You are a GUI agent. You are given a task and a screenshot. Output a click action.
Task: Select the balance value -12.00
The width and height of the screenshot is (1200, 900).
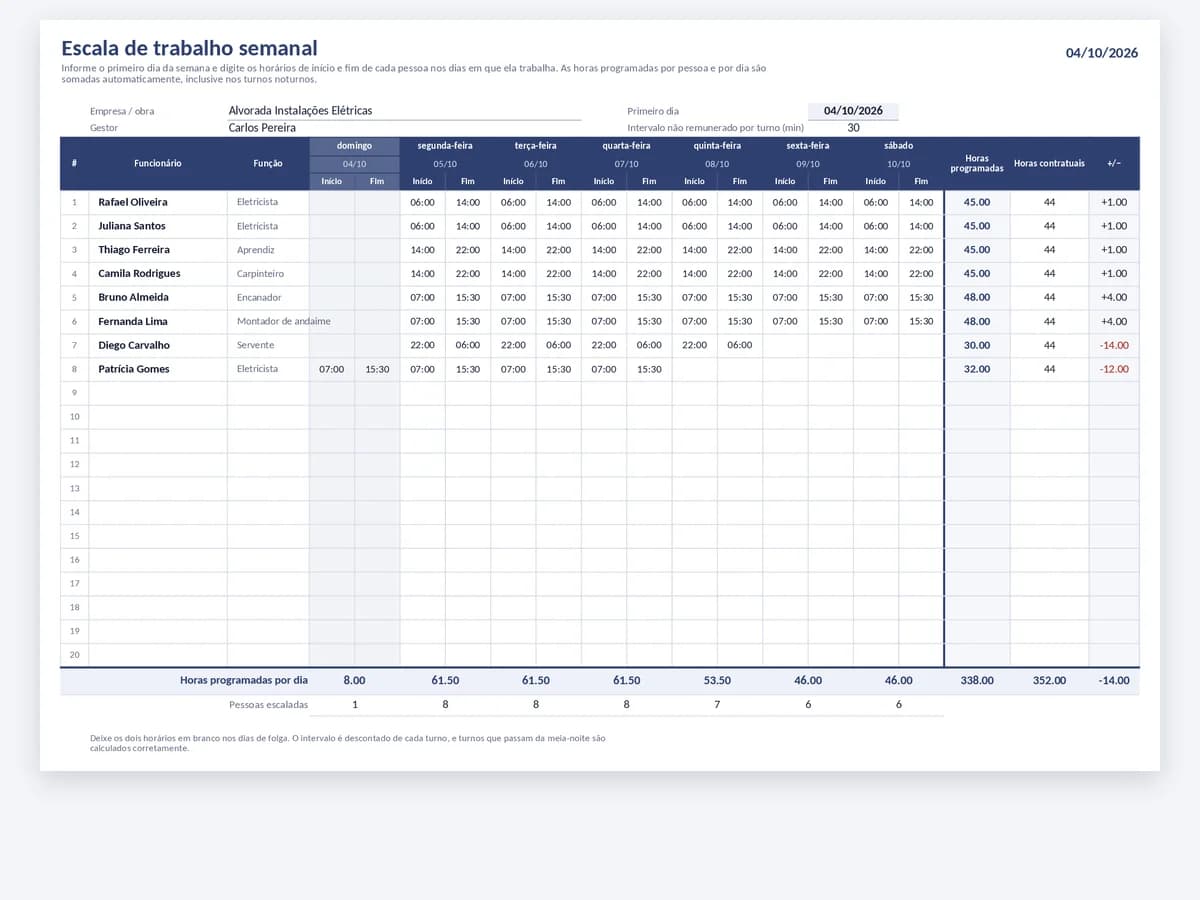tap(1114, 369)
